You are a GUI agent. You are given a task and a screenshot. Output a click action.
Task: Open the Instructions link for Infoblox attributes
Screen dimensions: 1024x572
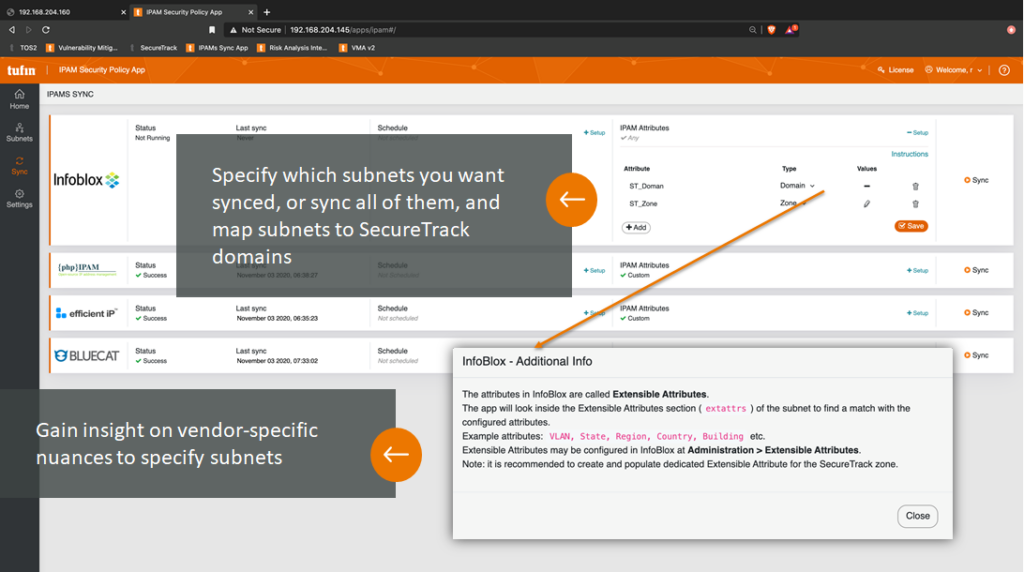coord(909,154)
